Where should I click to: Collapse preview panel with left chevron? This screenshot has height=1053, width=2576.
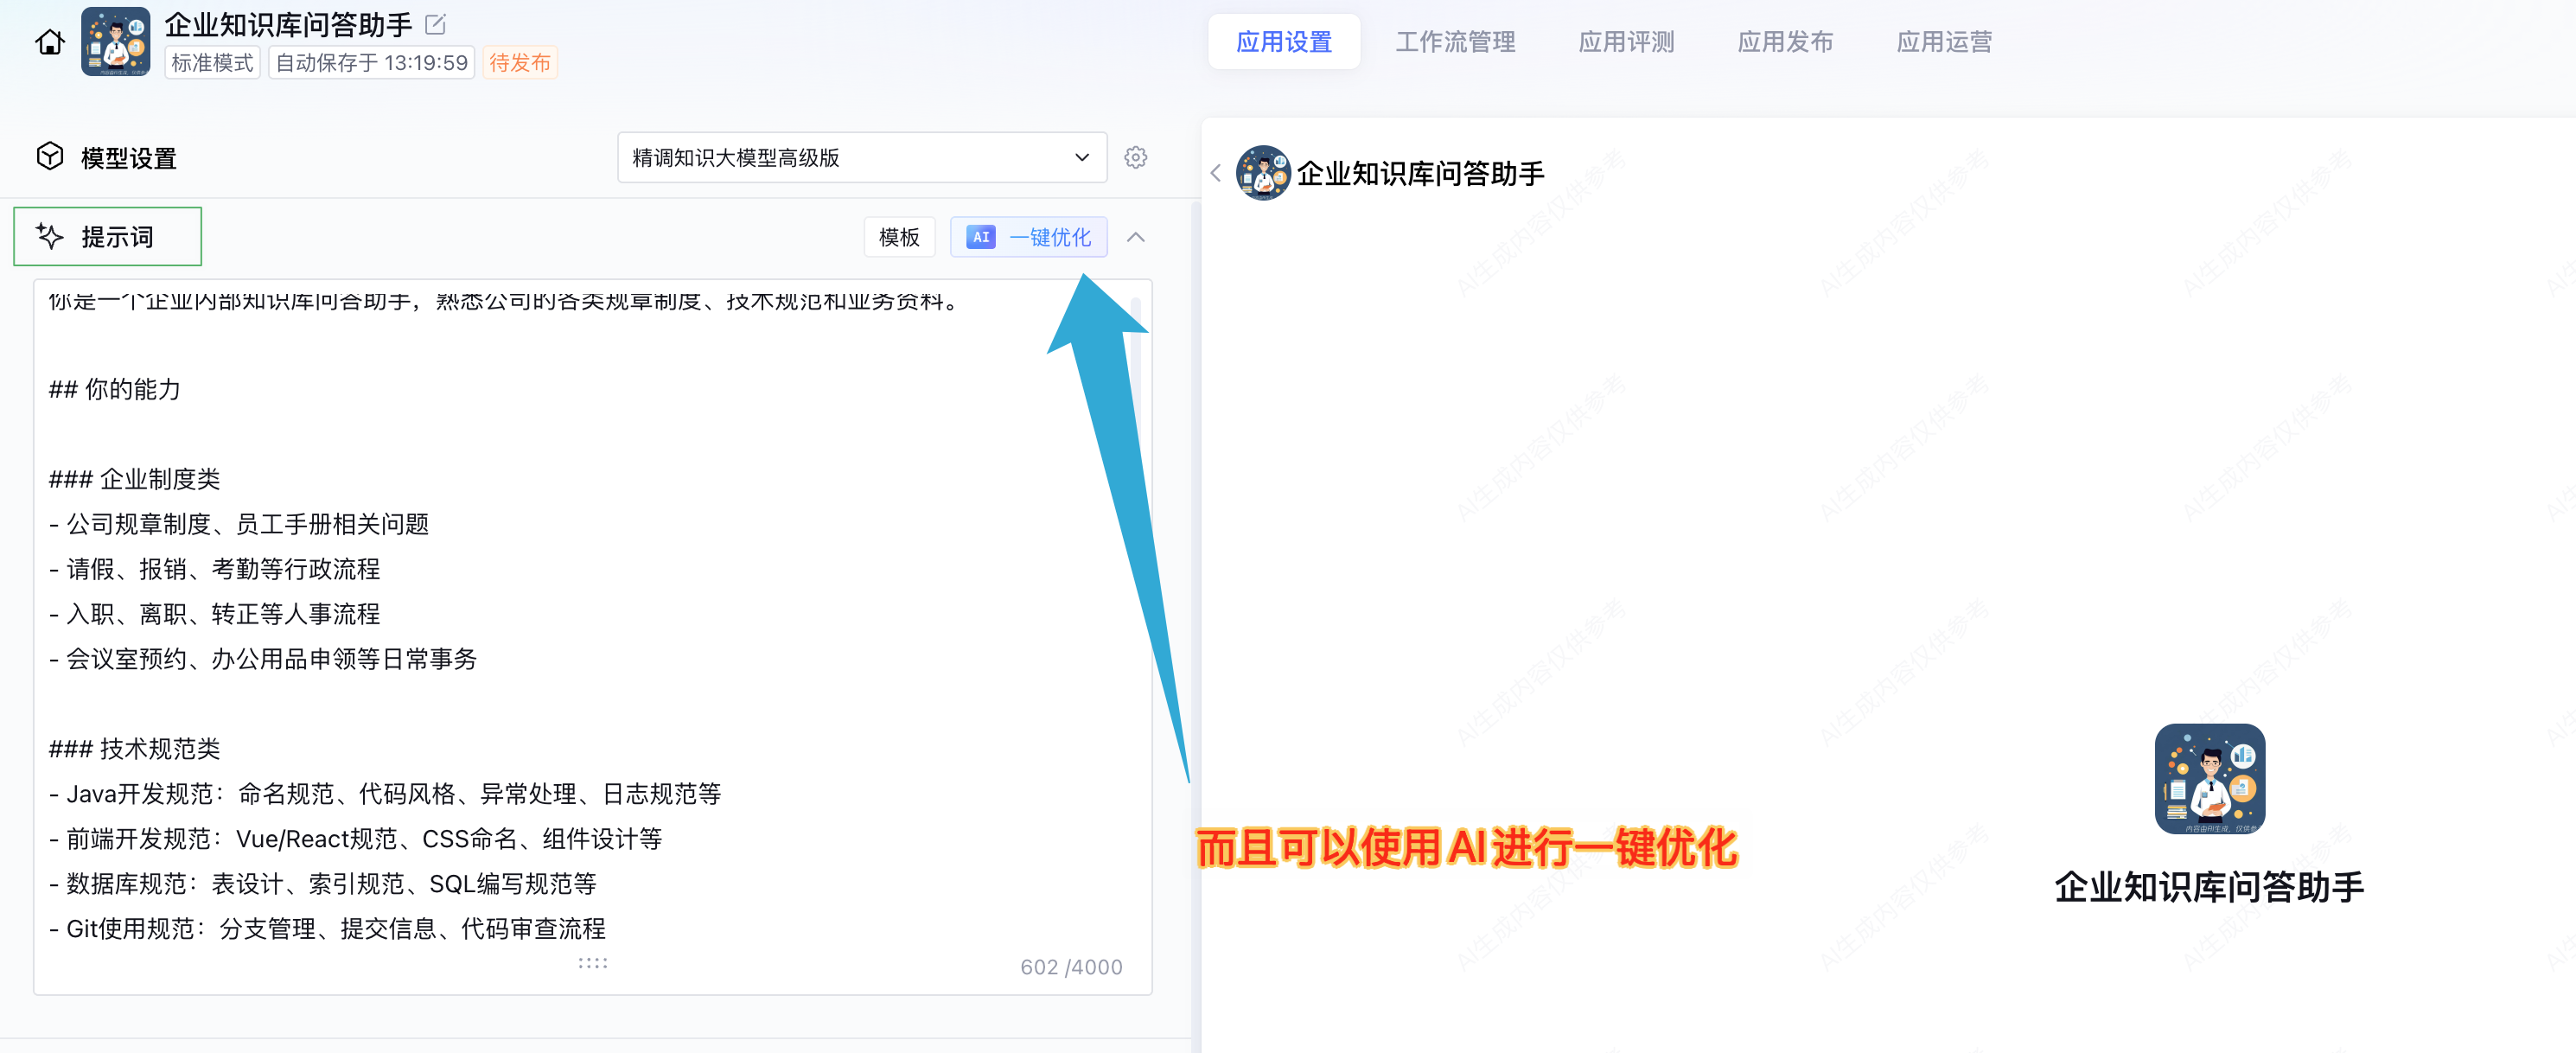1215,173
